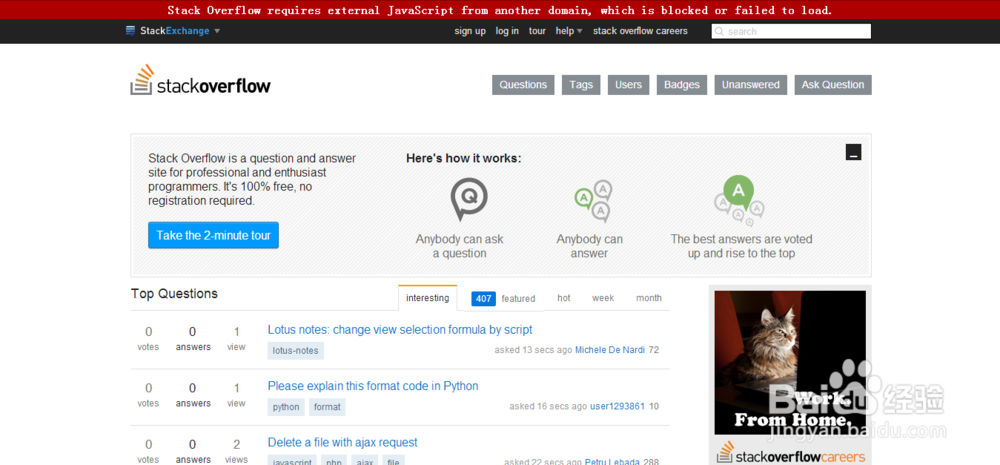Open the help dropdown menu
The image size is (1000, 465).
[569, 31]
